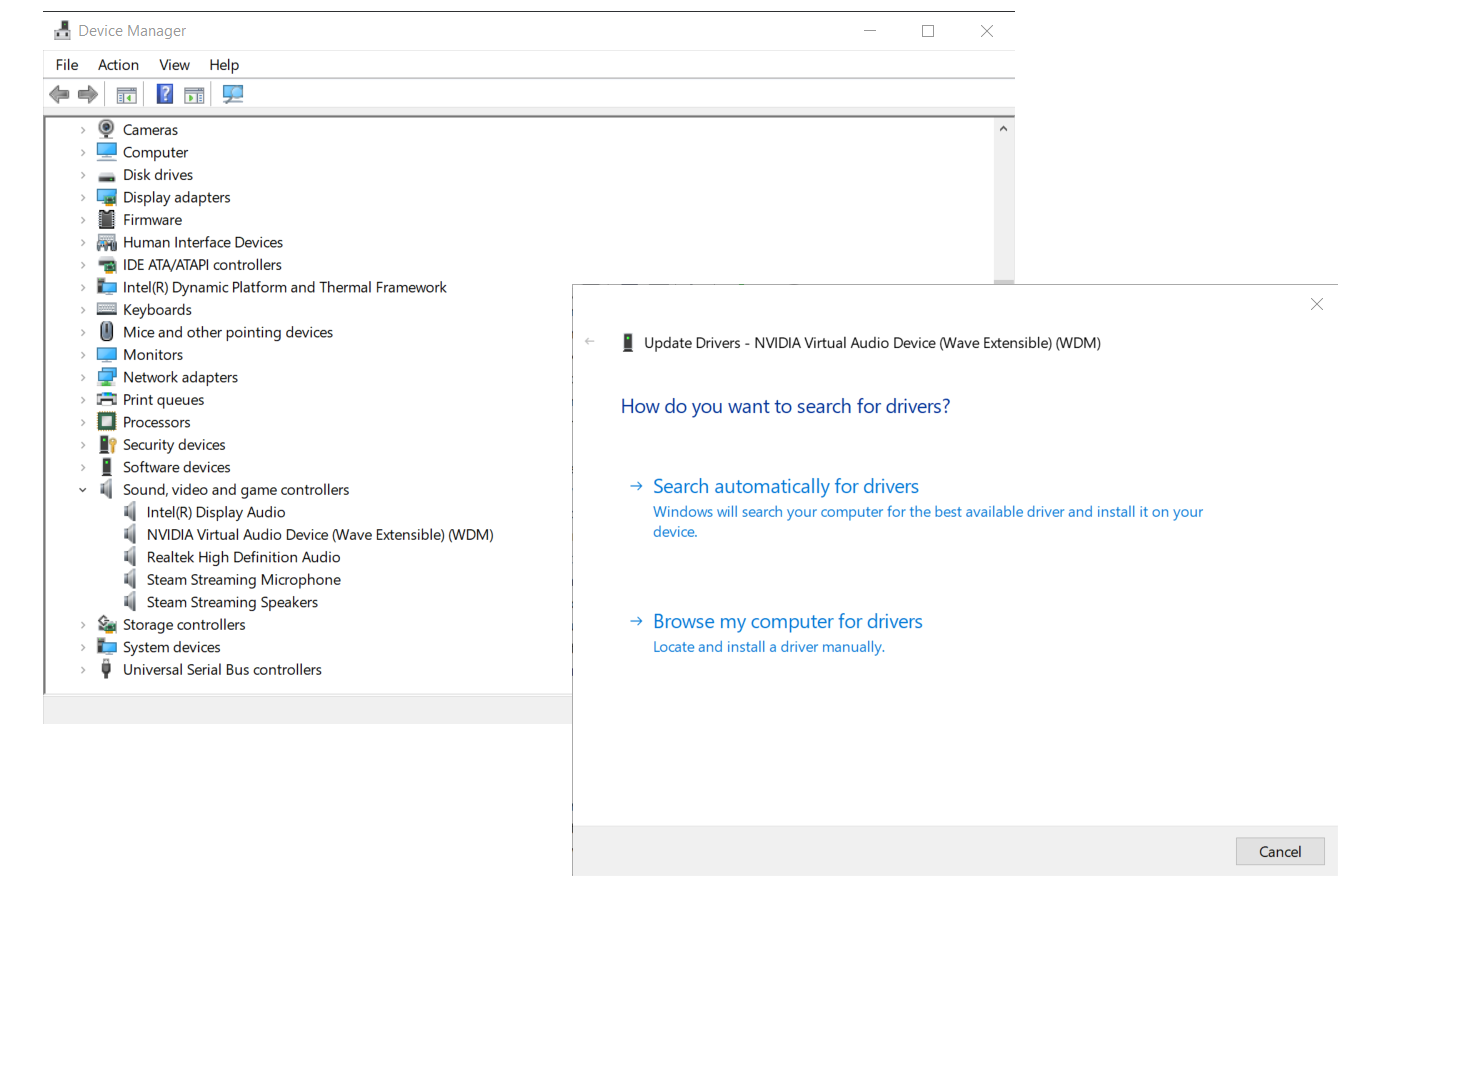Select Steam Streaming Speakers device
1470x1078 pixels.
click(232, 602)
